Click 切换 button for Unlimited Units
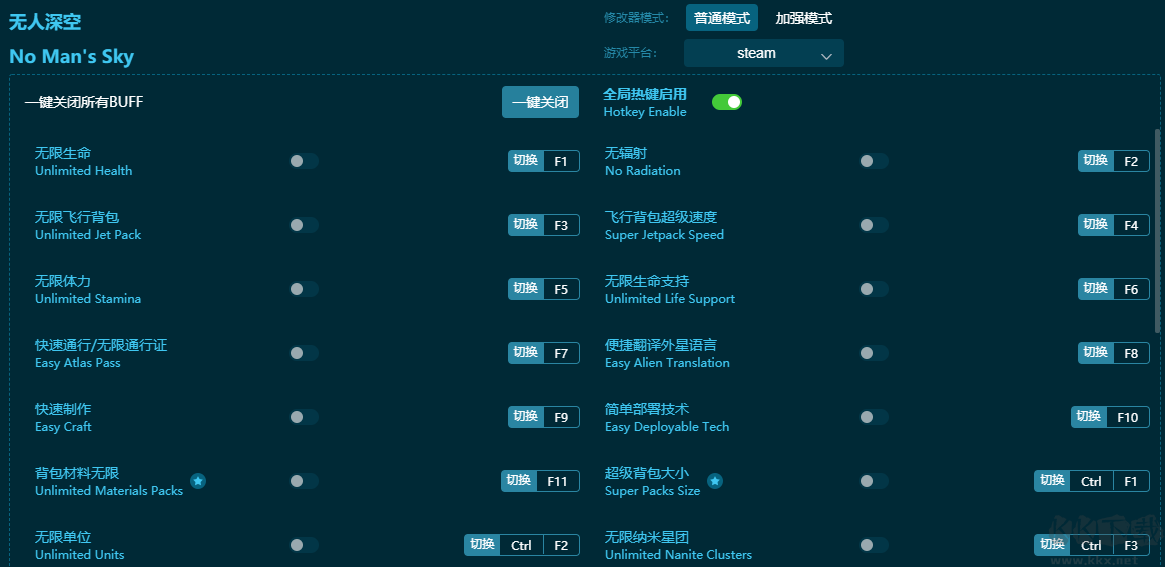This screenshot has width=1165, height=567. 482,545
